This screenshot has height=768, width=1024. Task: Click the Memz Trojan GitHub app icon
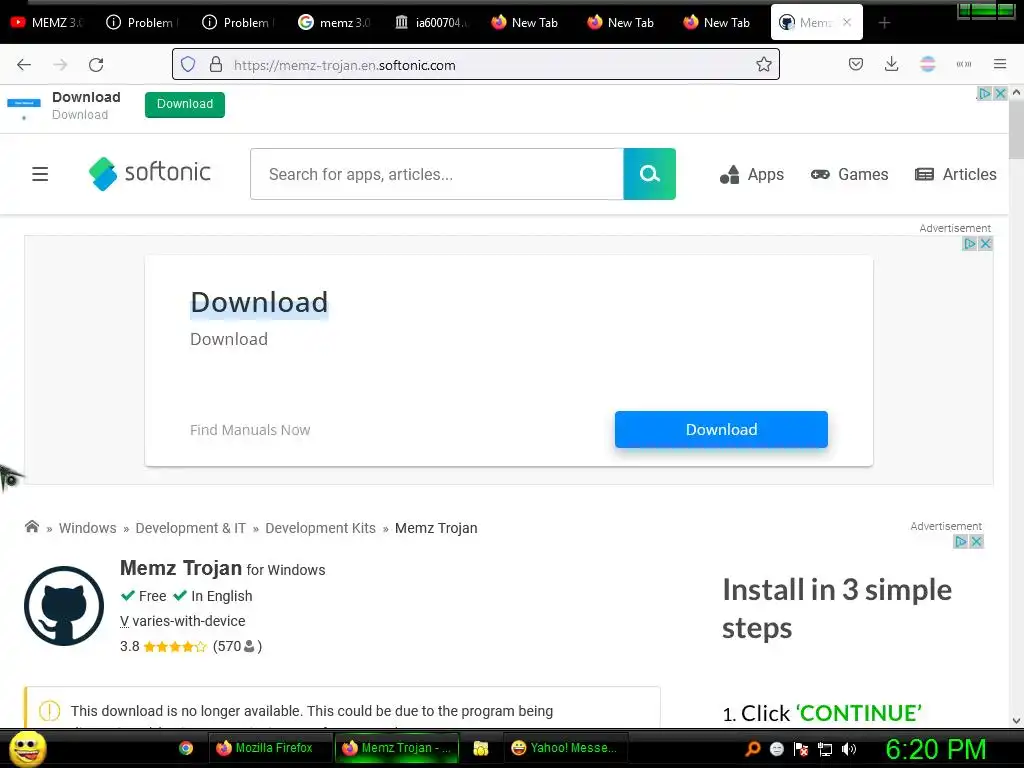coord(64,605)
